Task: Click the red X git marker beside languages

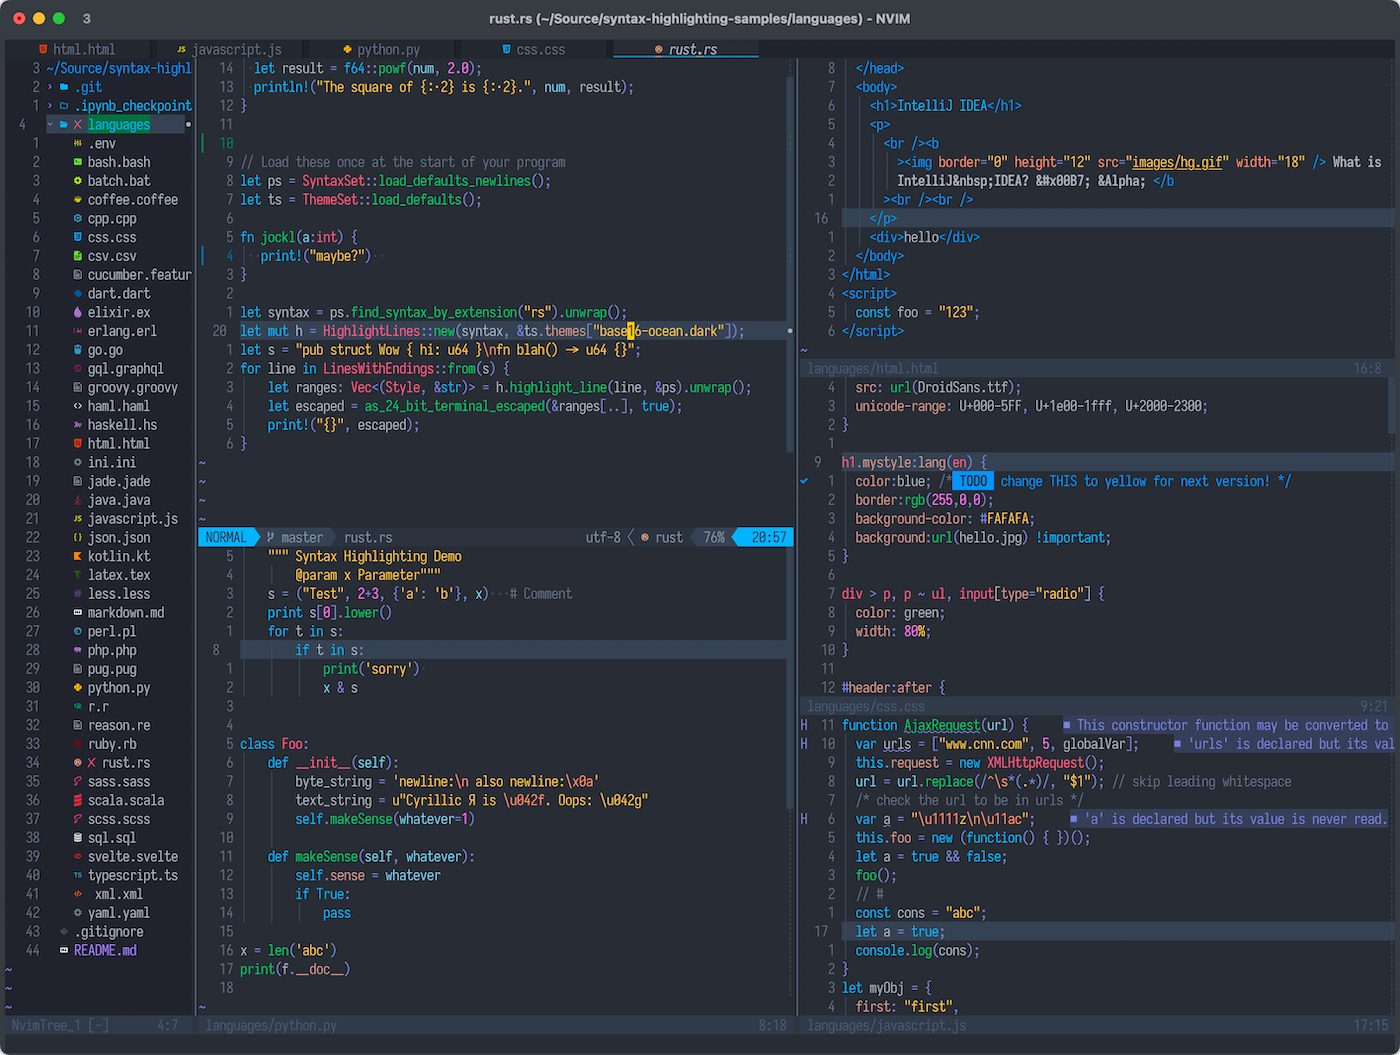Action: coord(78,125)
